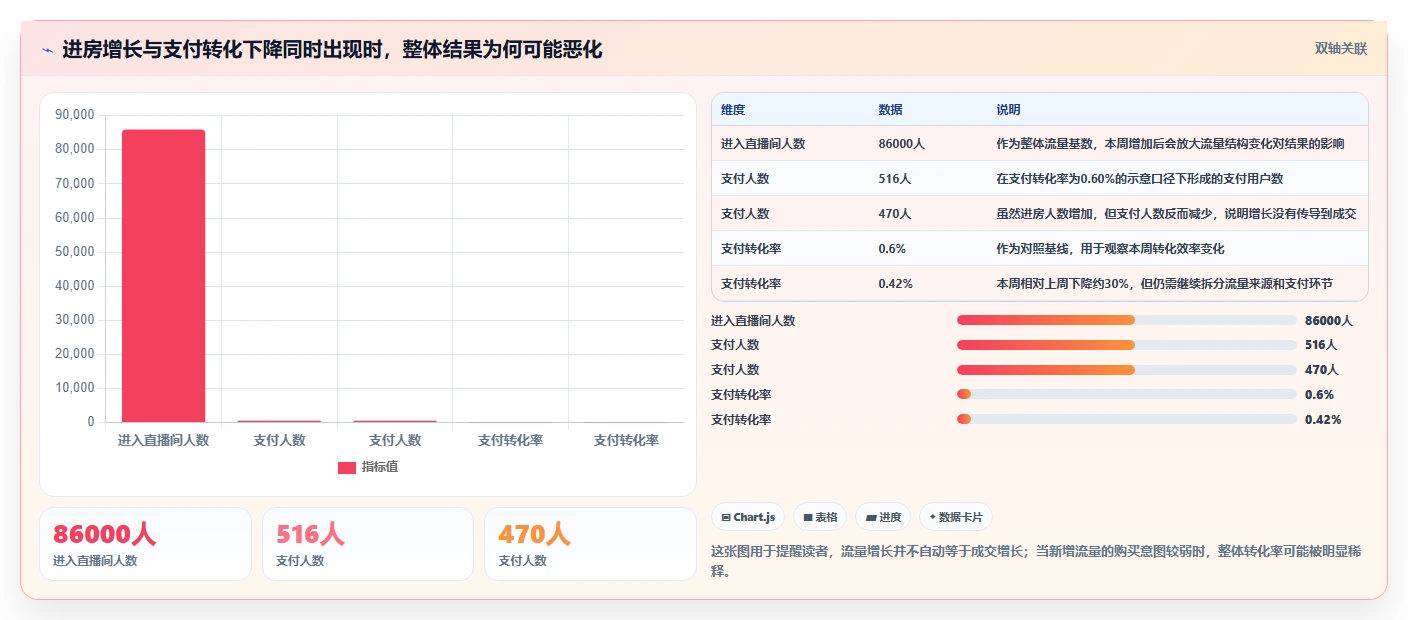Open the 470人 data card

pyautogui.click(x=590, y=544)
